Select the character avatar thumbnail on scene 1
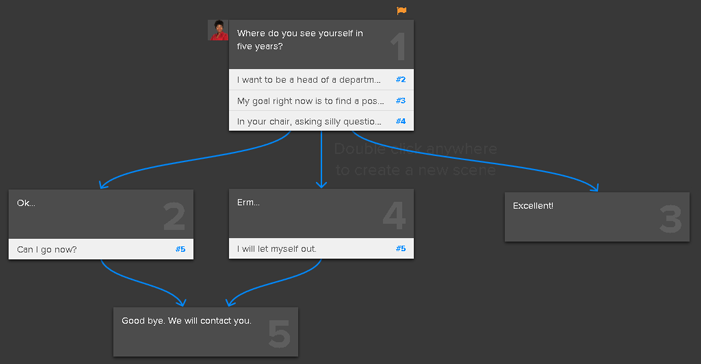701x364 pixels. pos(218,30)
